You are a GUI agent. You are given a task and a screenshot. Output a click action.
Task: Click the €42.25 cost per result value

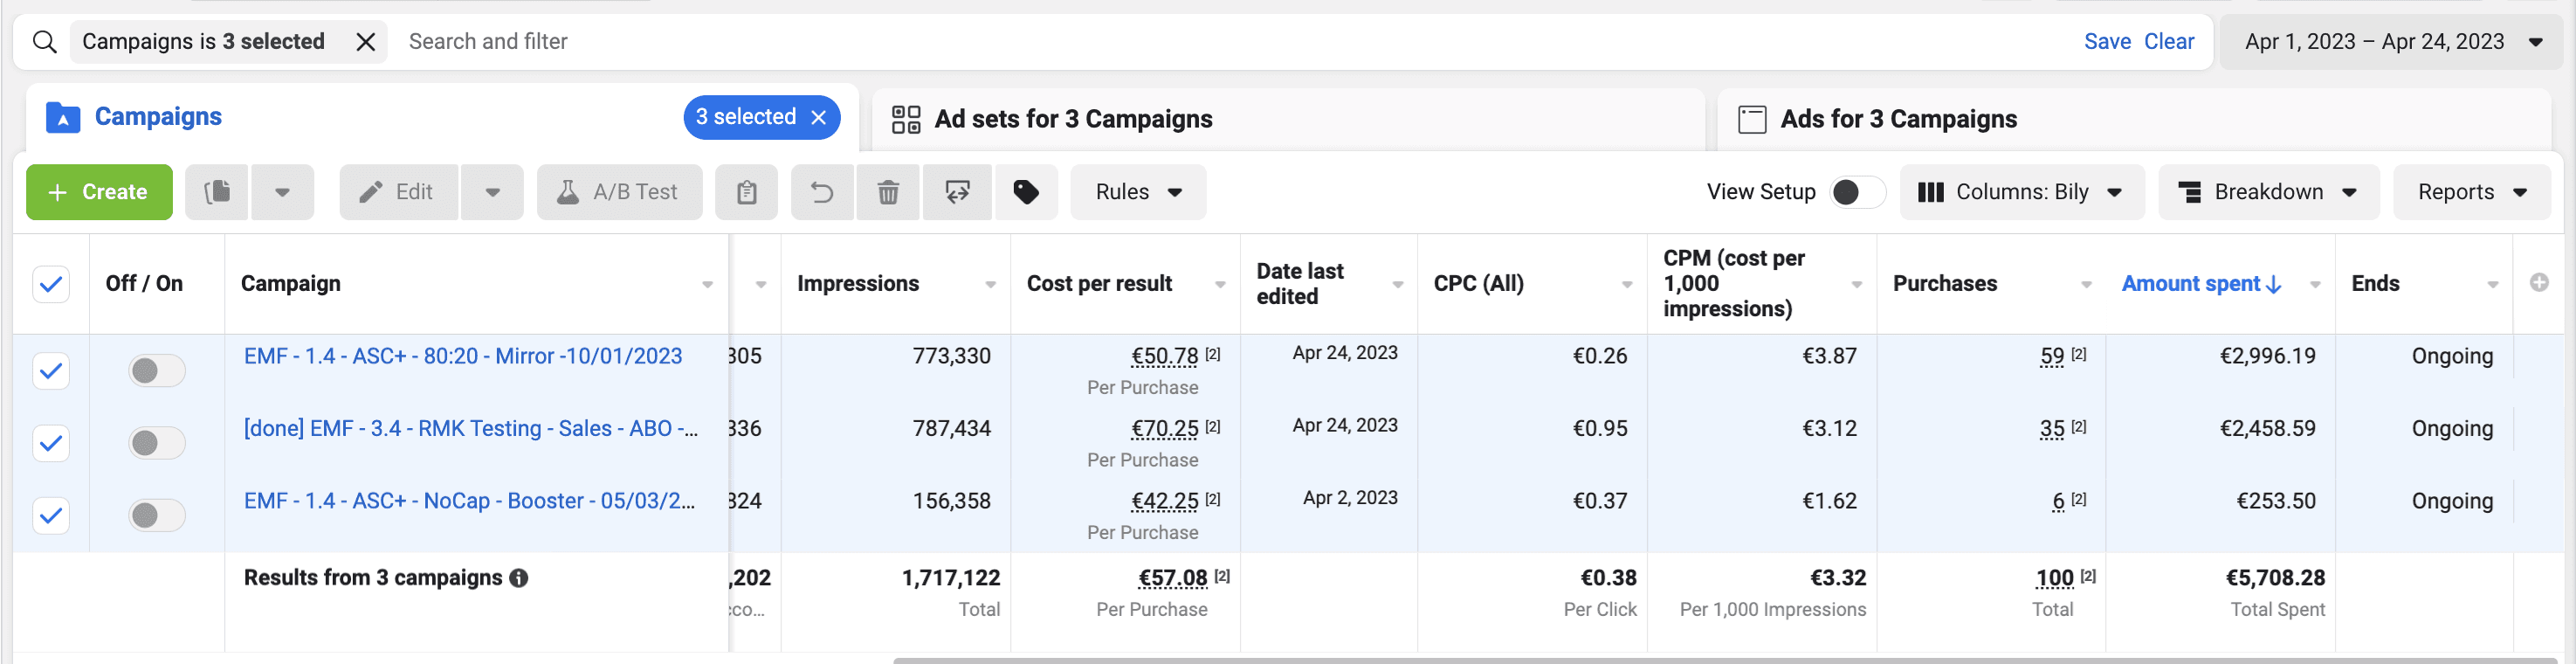point(1164,501)
